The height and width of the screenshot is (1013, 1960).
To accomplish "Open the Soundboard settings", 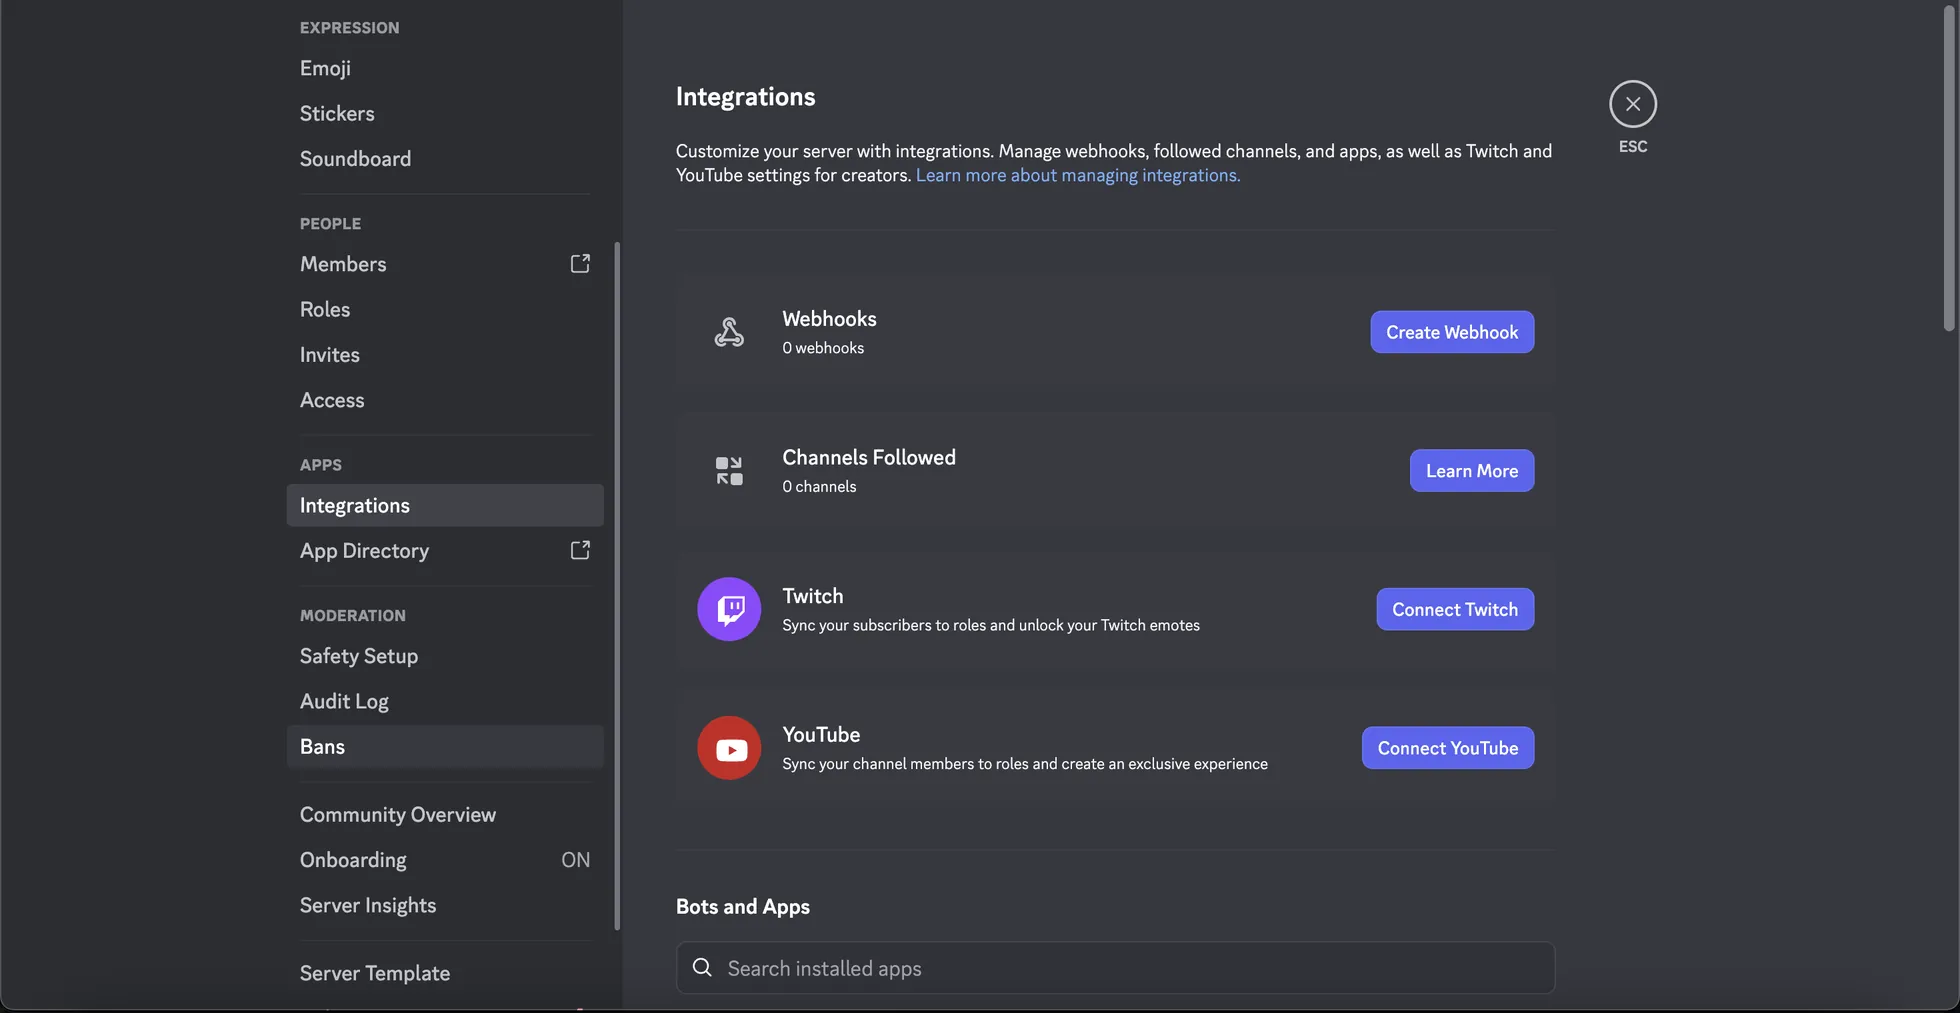I will [445, 158].
